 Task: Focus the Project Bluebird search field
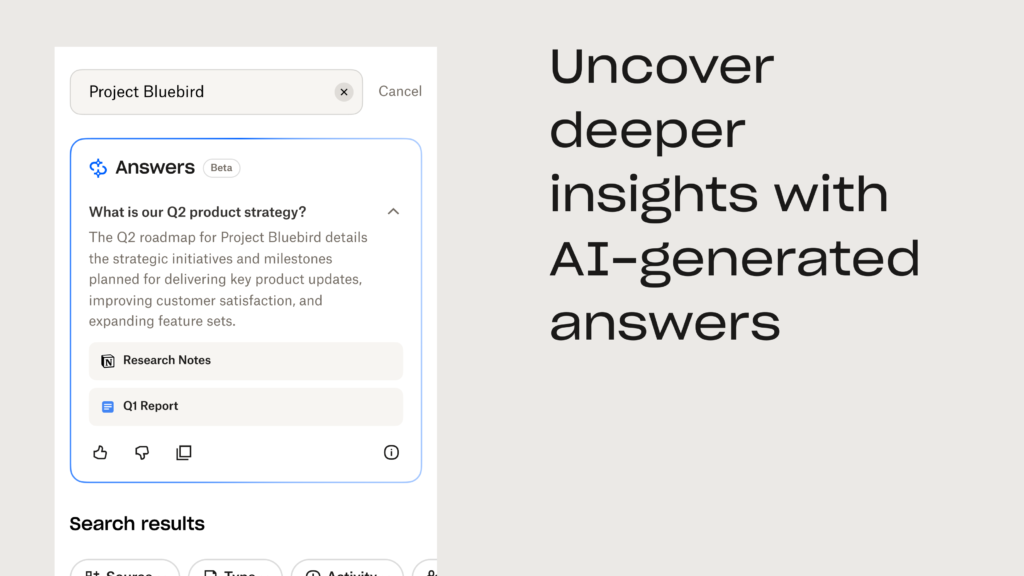pyautogui.click(x=200, y=92)
